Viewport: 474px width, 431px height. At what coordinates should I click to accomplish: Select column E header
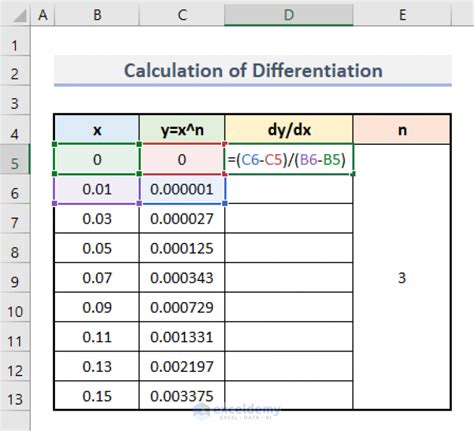pyautogui.click(x=402, y=15)
